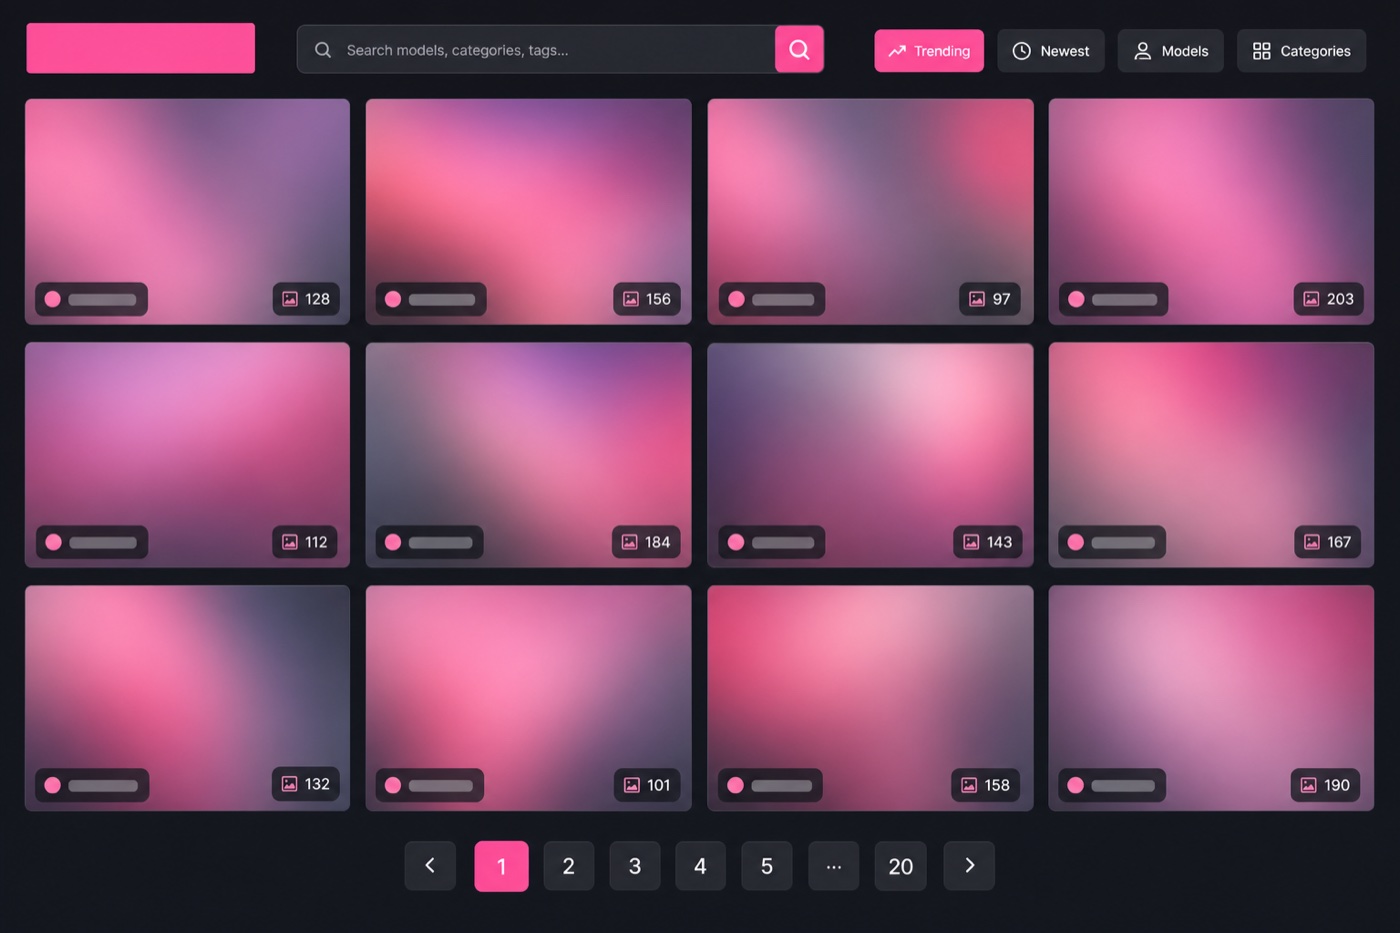1400x933 pixels.
Task: Click the image count badge showing 101
Action: (x=647, y=785)
